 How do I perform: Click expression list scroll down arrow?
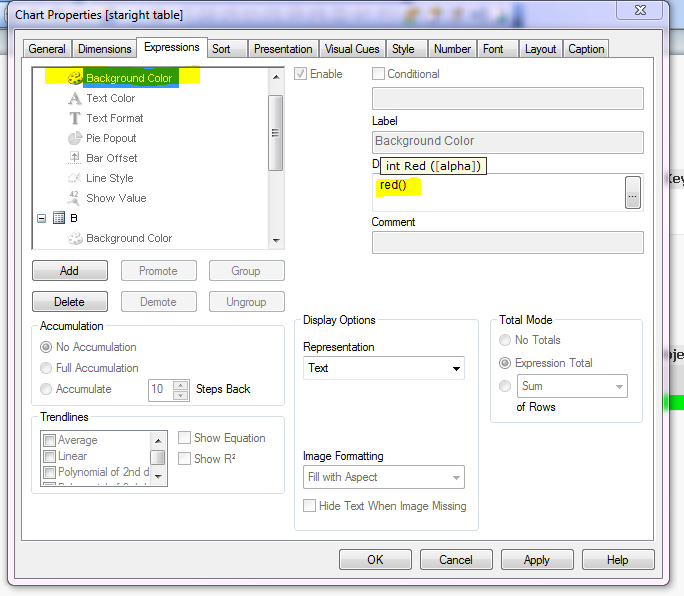(276, 240)
